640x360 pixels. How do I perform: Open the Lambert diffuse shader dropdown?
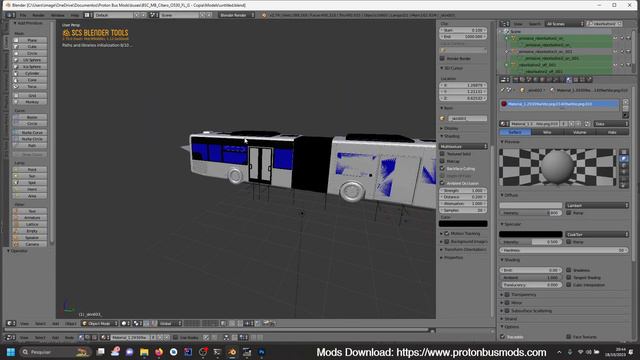[x=597, y=205]
